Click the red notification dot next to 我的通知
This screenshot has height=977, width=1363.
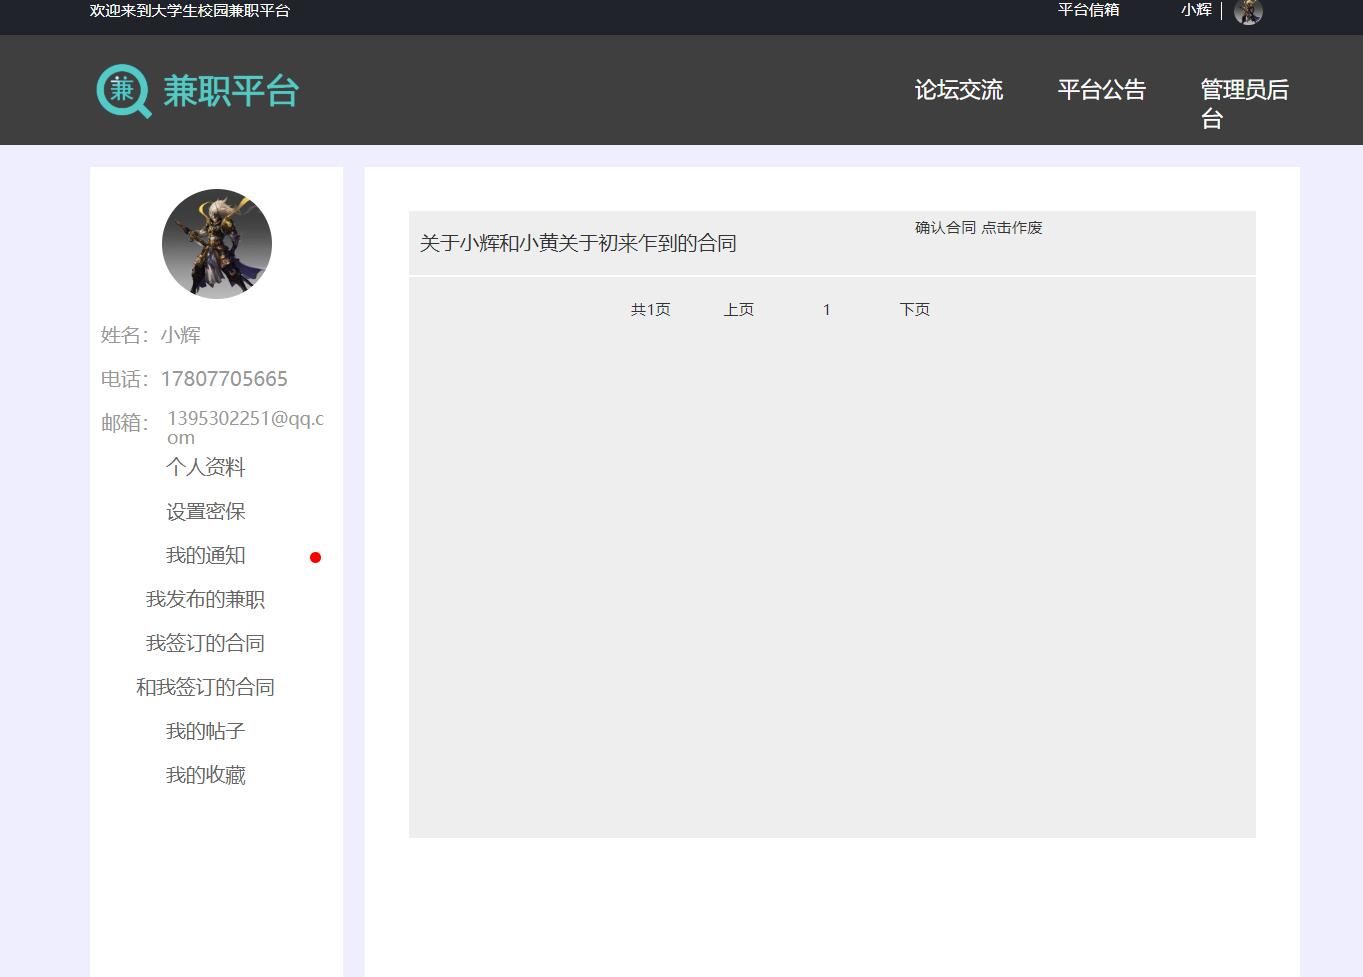[316, 557]
